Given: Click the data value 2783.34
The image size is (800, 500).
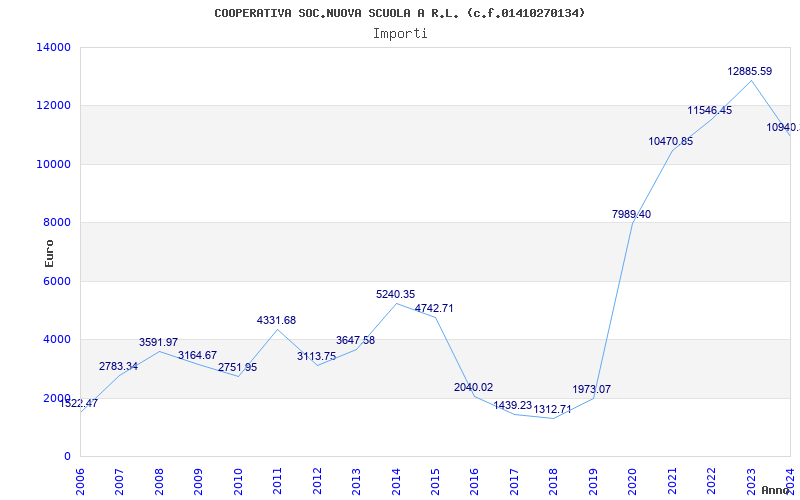Looking at the screenshot, I should click(x=118, y=366).
